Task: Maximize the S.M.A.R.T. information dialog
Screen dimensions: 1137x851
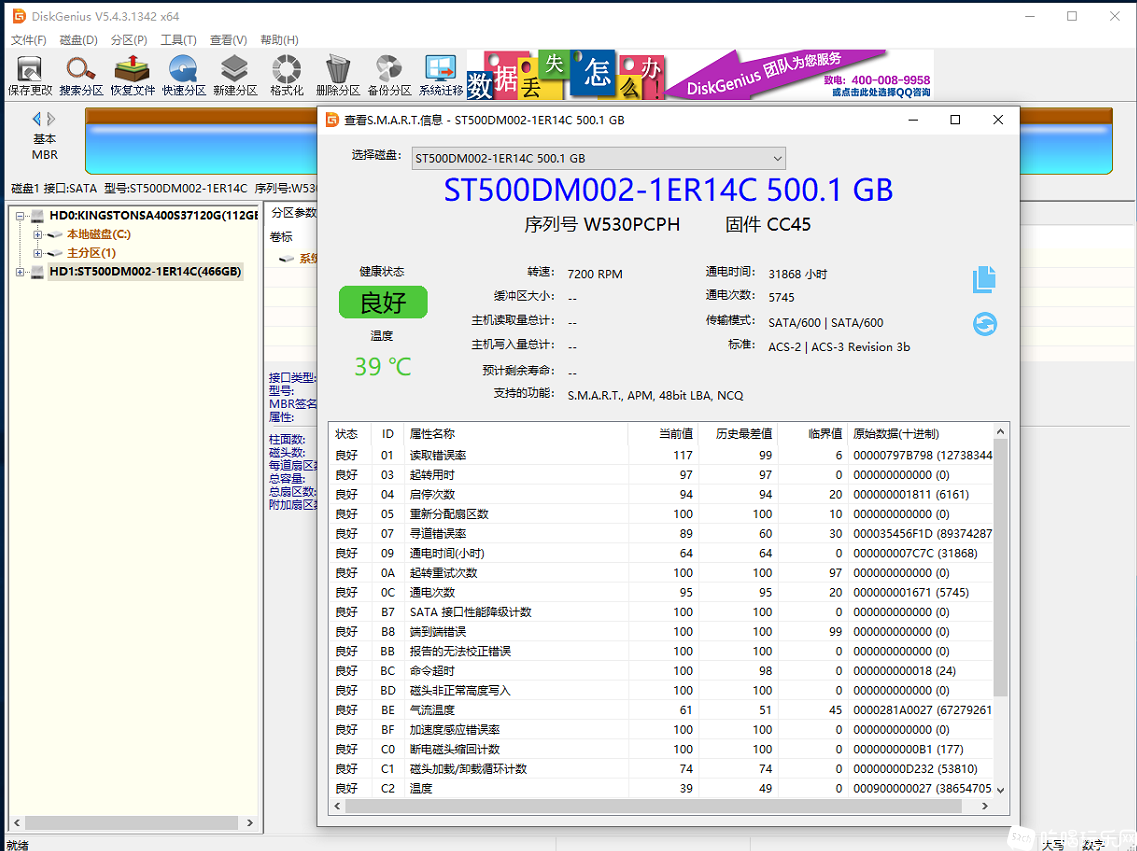Action: click(x=955, y=120)
